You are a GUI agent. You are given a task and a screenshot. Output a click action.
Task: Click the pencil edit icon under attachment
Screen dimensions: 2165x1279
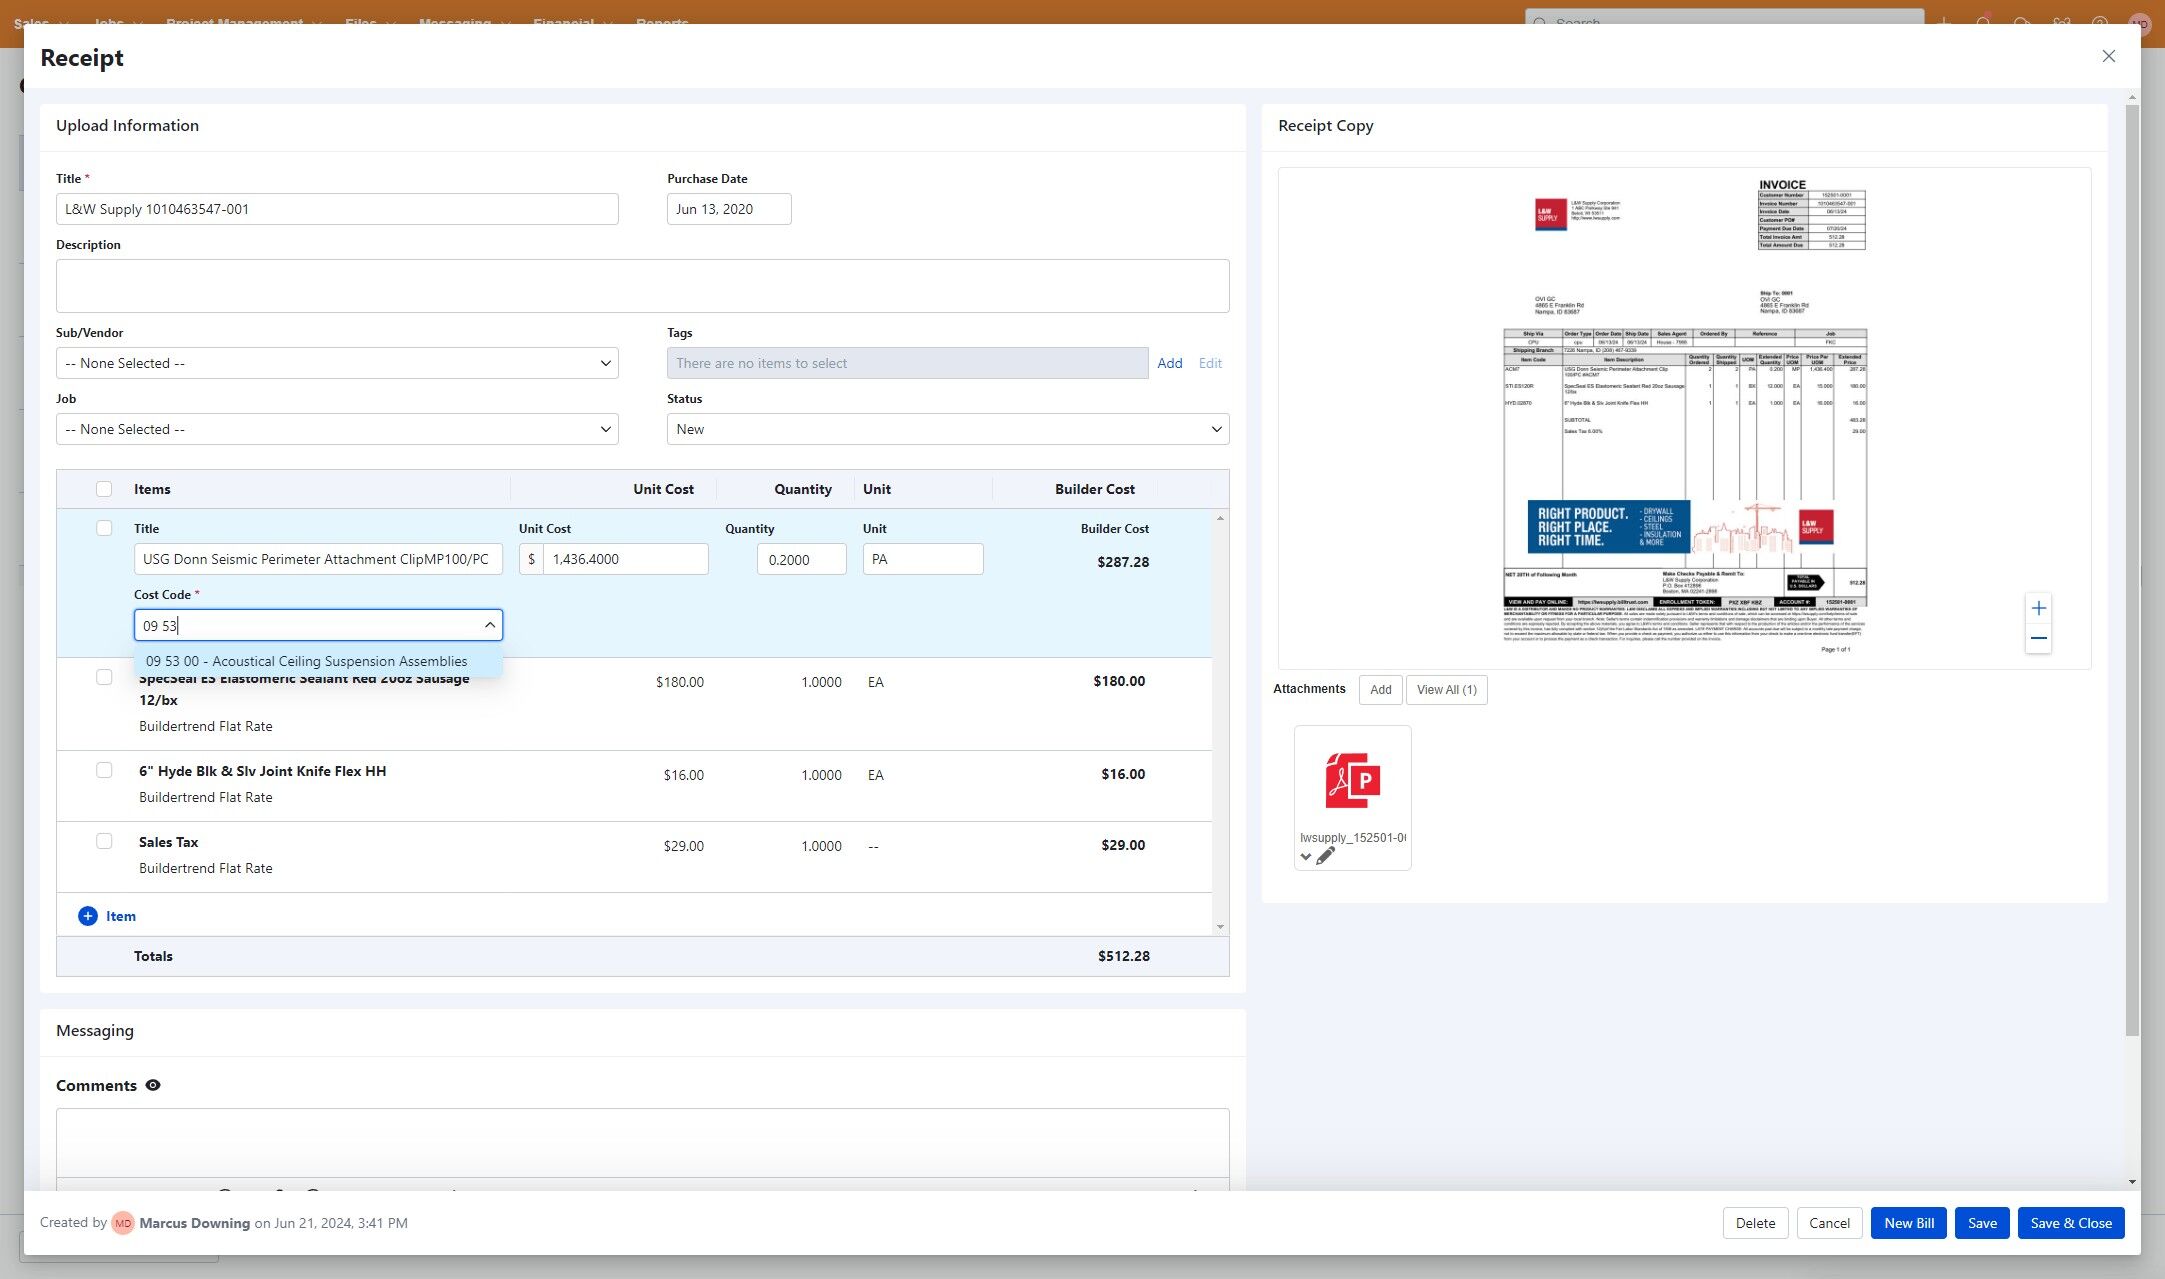coord(1325,856)
